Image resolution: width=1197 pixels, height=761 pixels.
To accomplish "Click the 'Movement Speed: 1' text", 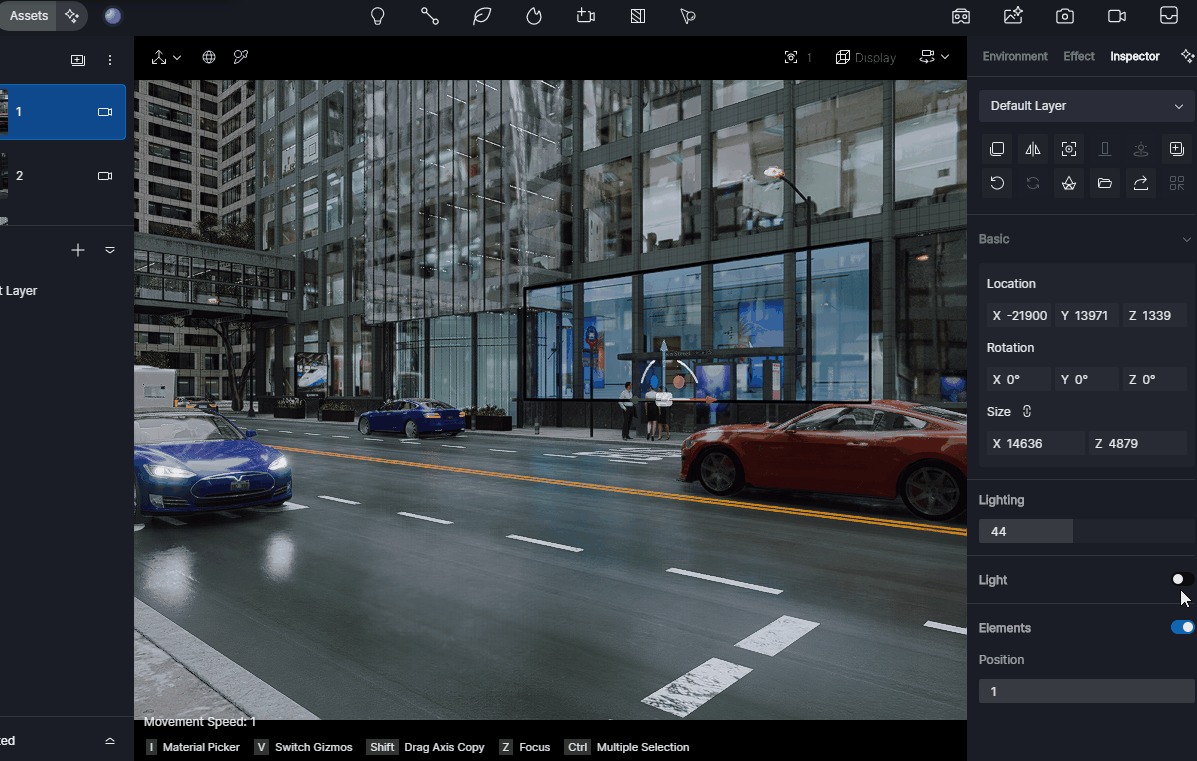I will point(200,722).
